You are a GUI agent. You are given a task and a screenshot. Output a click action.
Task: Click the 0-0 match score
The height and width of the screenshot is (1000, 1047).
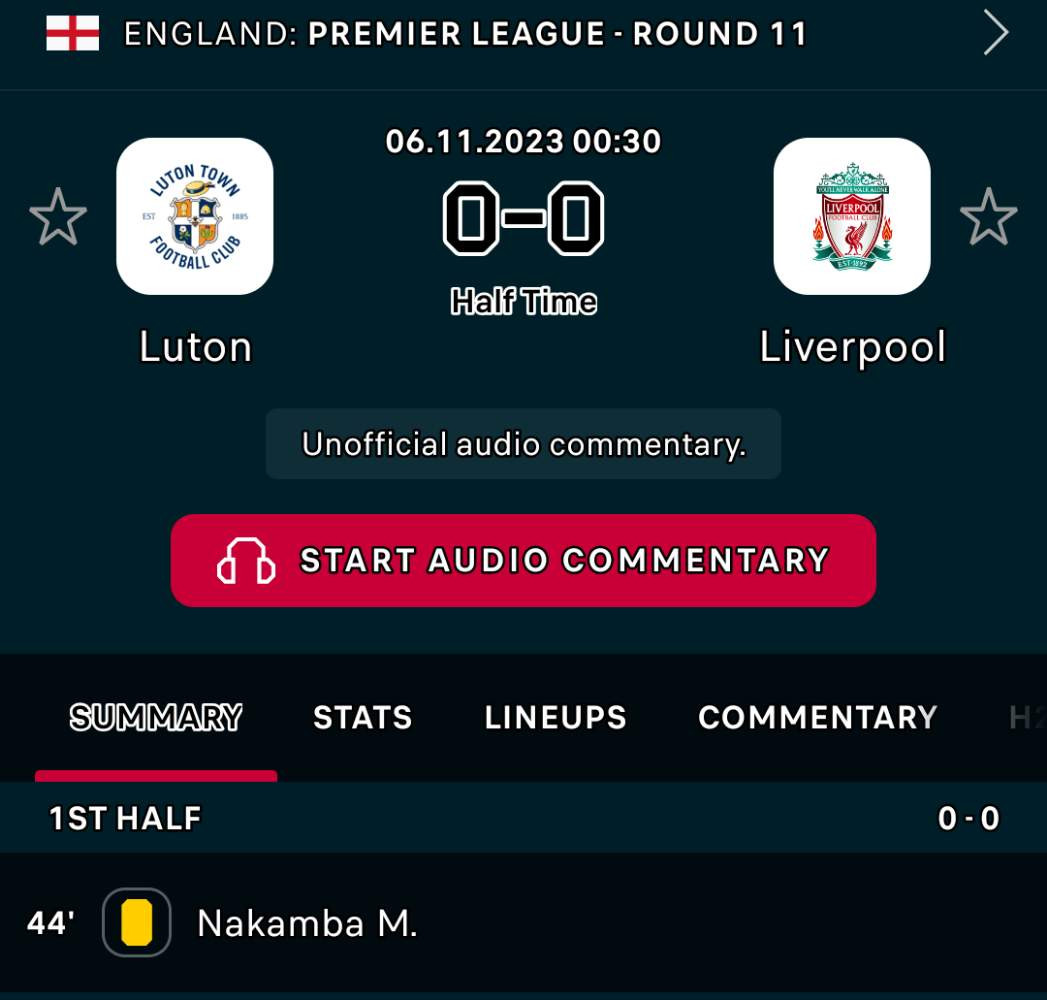pos(524,218)
